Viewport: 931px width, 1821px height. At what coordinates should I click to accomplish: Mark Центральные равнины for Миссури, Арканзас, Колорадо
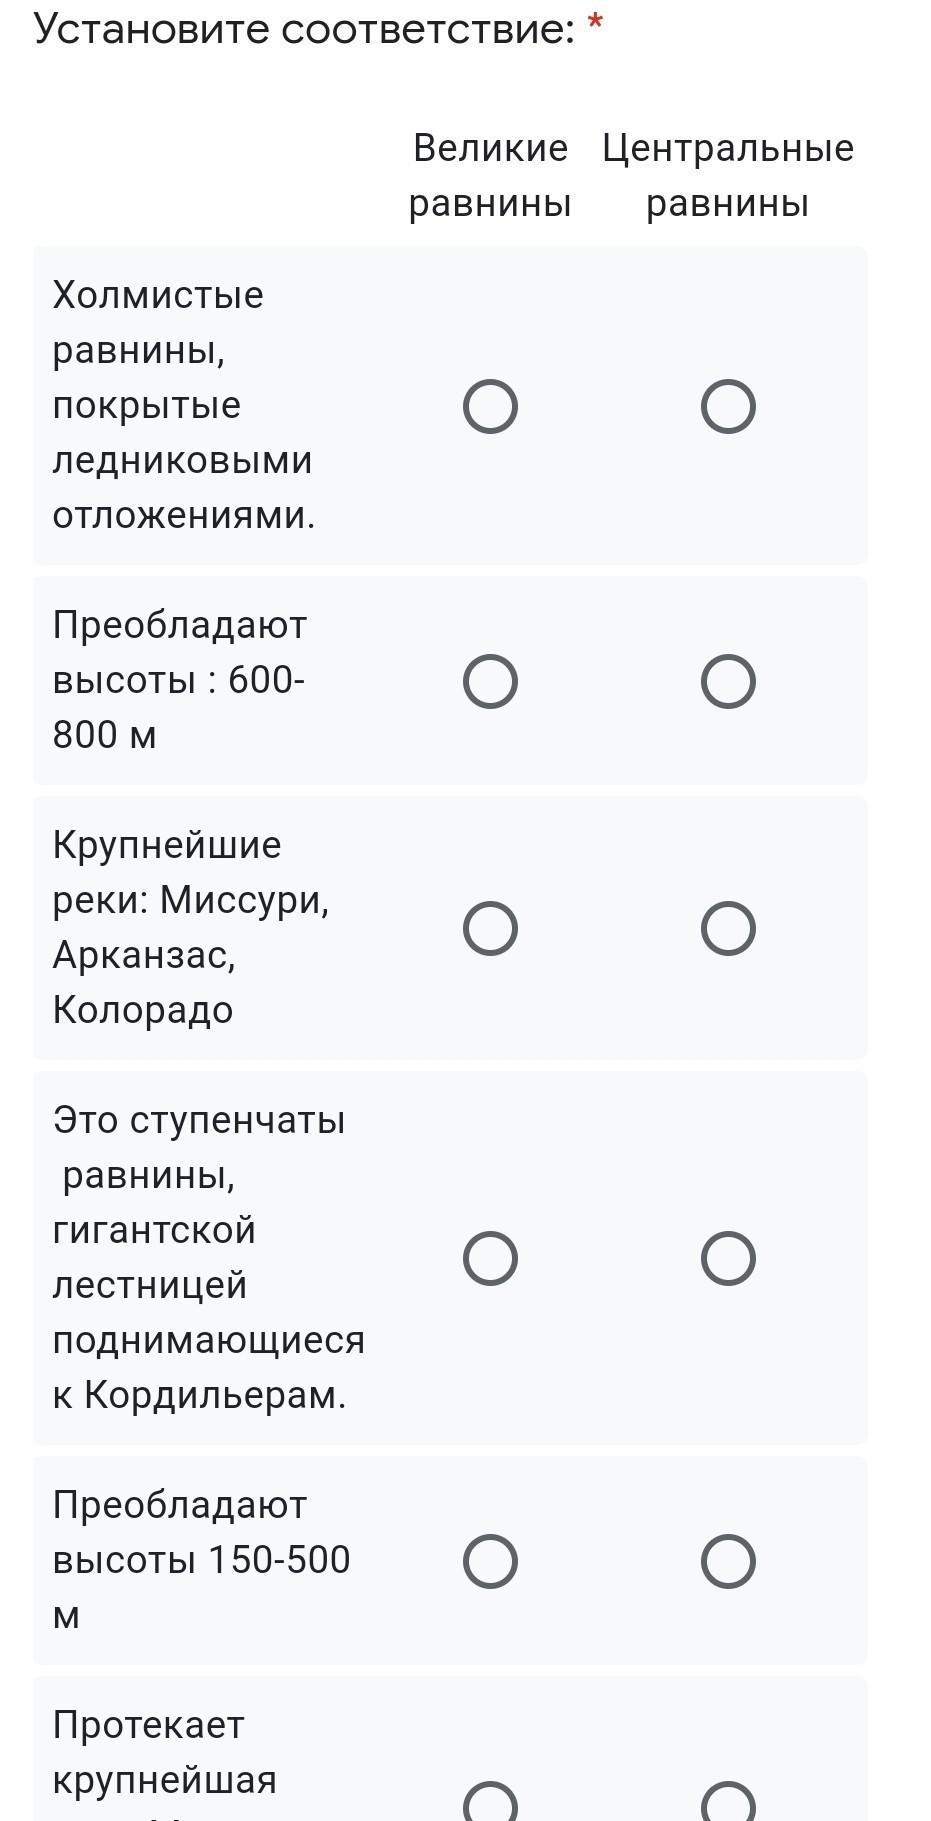[728, 929]
